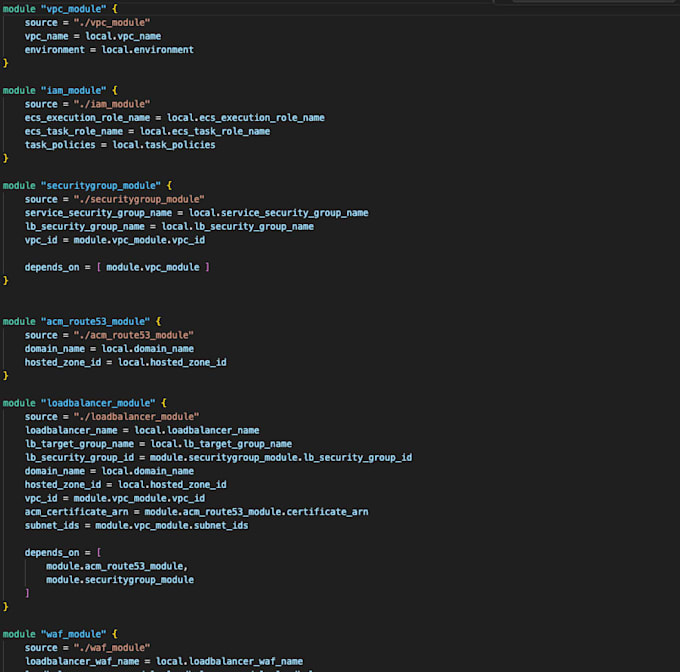
Task: Click hosted_zone_id line in acm_route53_module block
Action: (126, 362)
